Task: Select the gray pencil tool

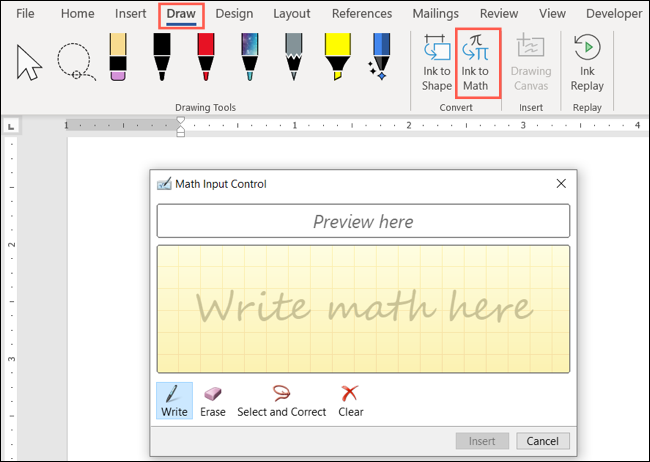Action: coord(293,57)
